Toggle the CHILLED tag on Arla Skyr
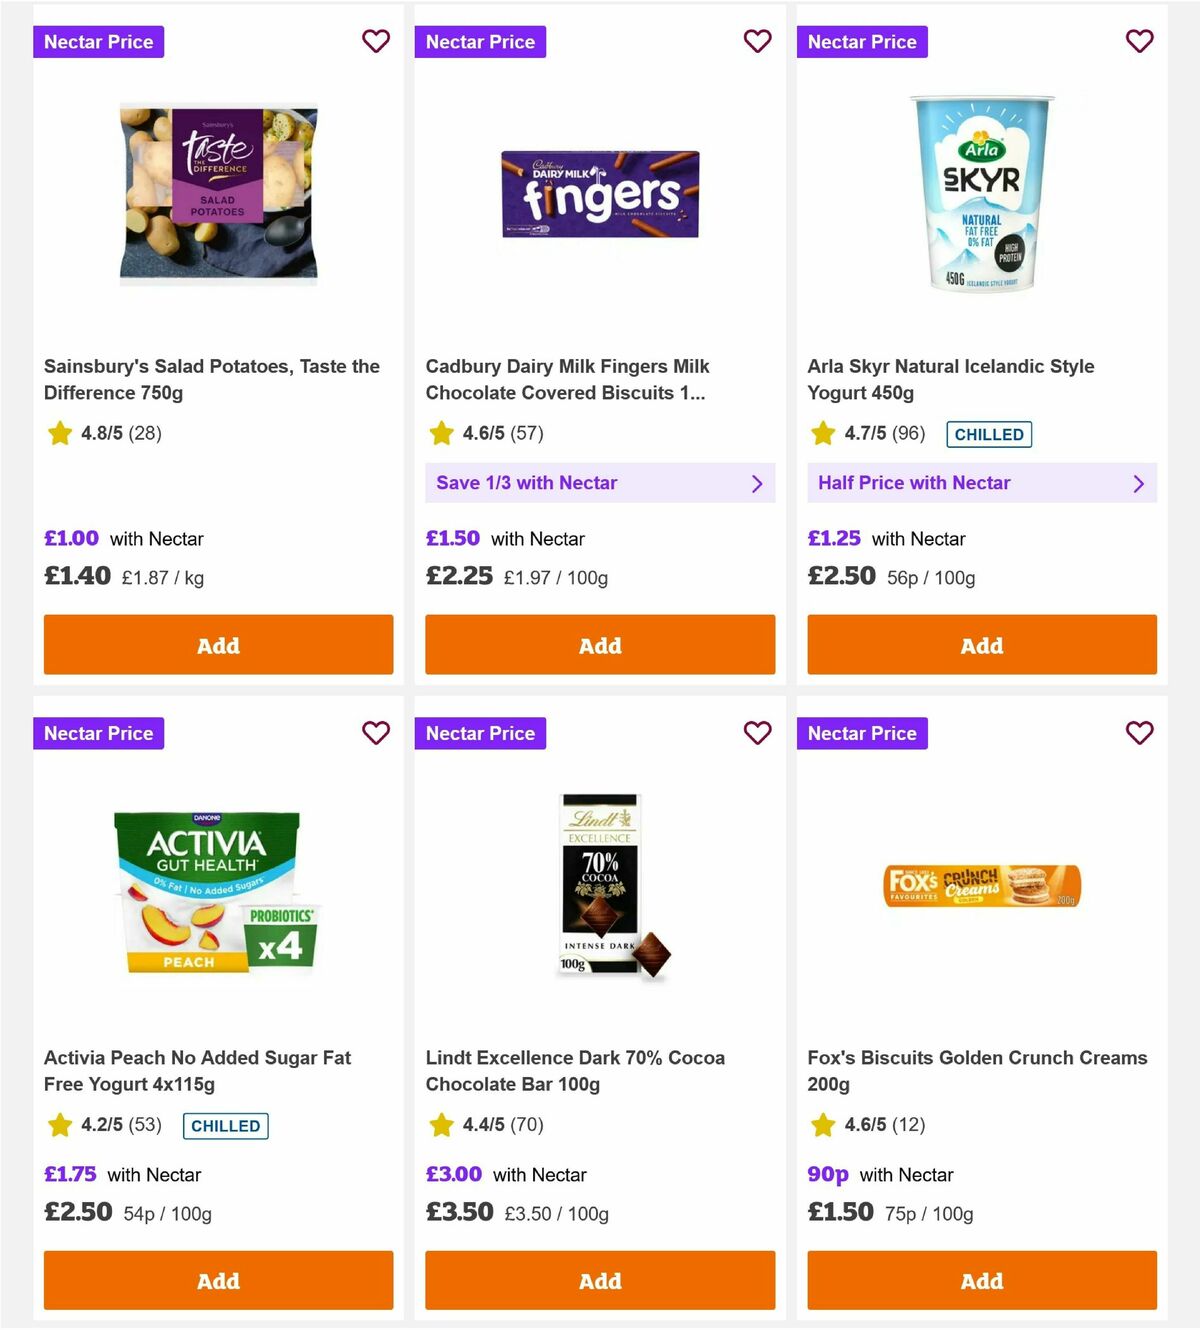Screen dimensions: 1200x1330 (989, 434)
